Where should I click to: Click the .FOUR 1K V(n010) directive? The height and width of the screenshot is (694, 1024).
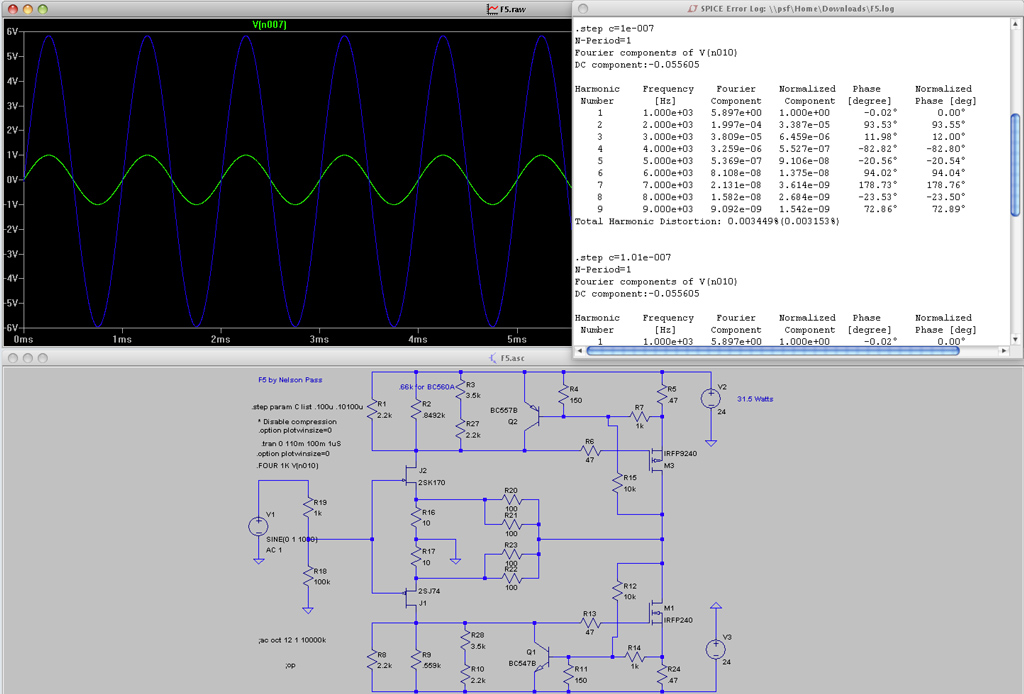tap(288, 465)
